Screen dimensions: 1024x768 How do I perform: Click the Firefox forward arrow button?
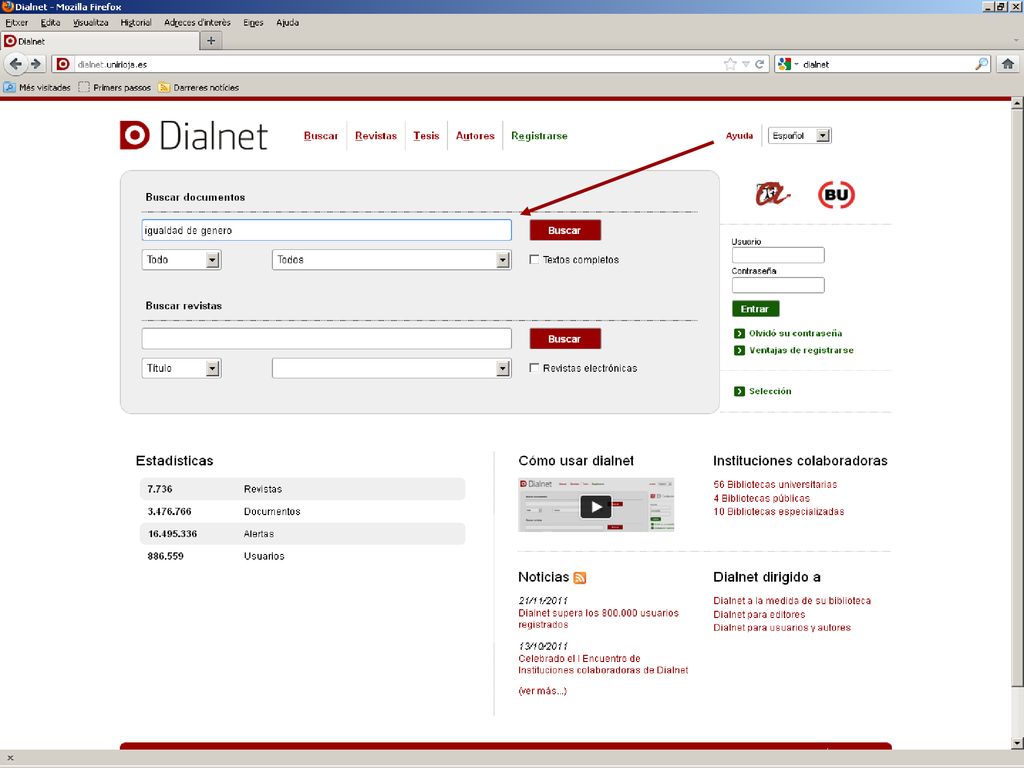click(36, 64)
